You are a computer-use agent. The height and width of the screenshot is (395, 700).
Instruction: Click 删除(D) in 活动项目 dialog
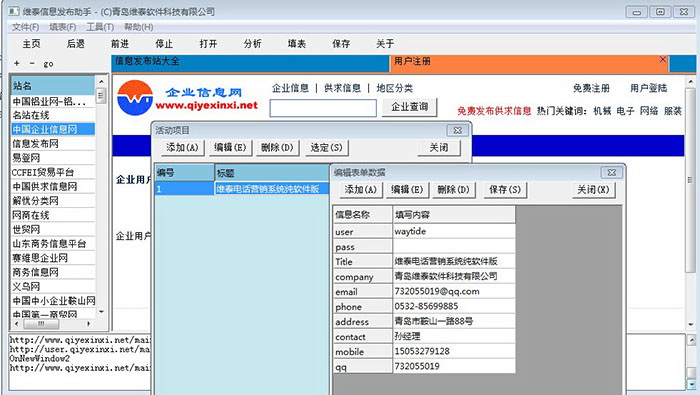[277, 148]
